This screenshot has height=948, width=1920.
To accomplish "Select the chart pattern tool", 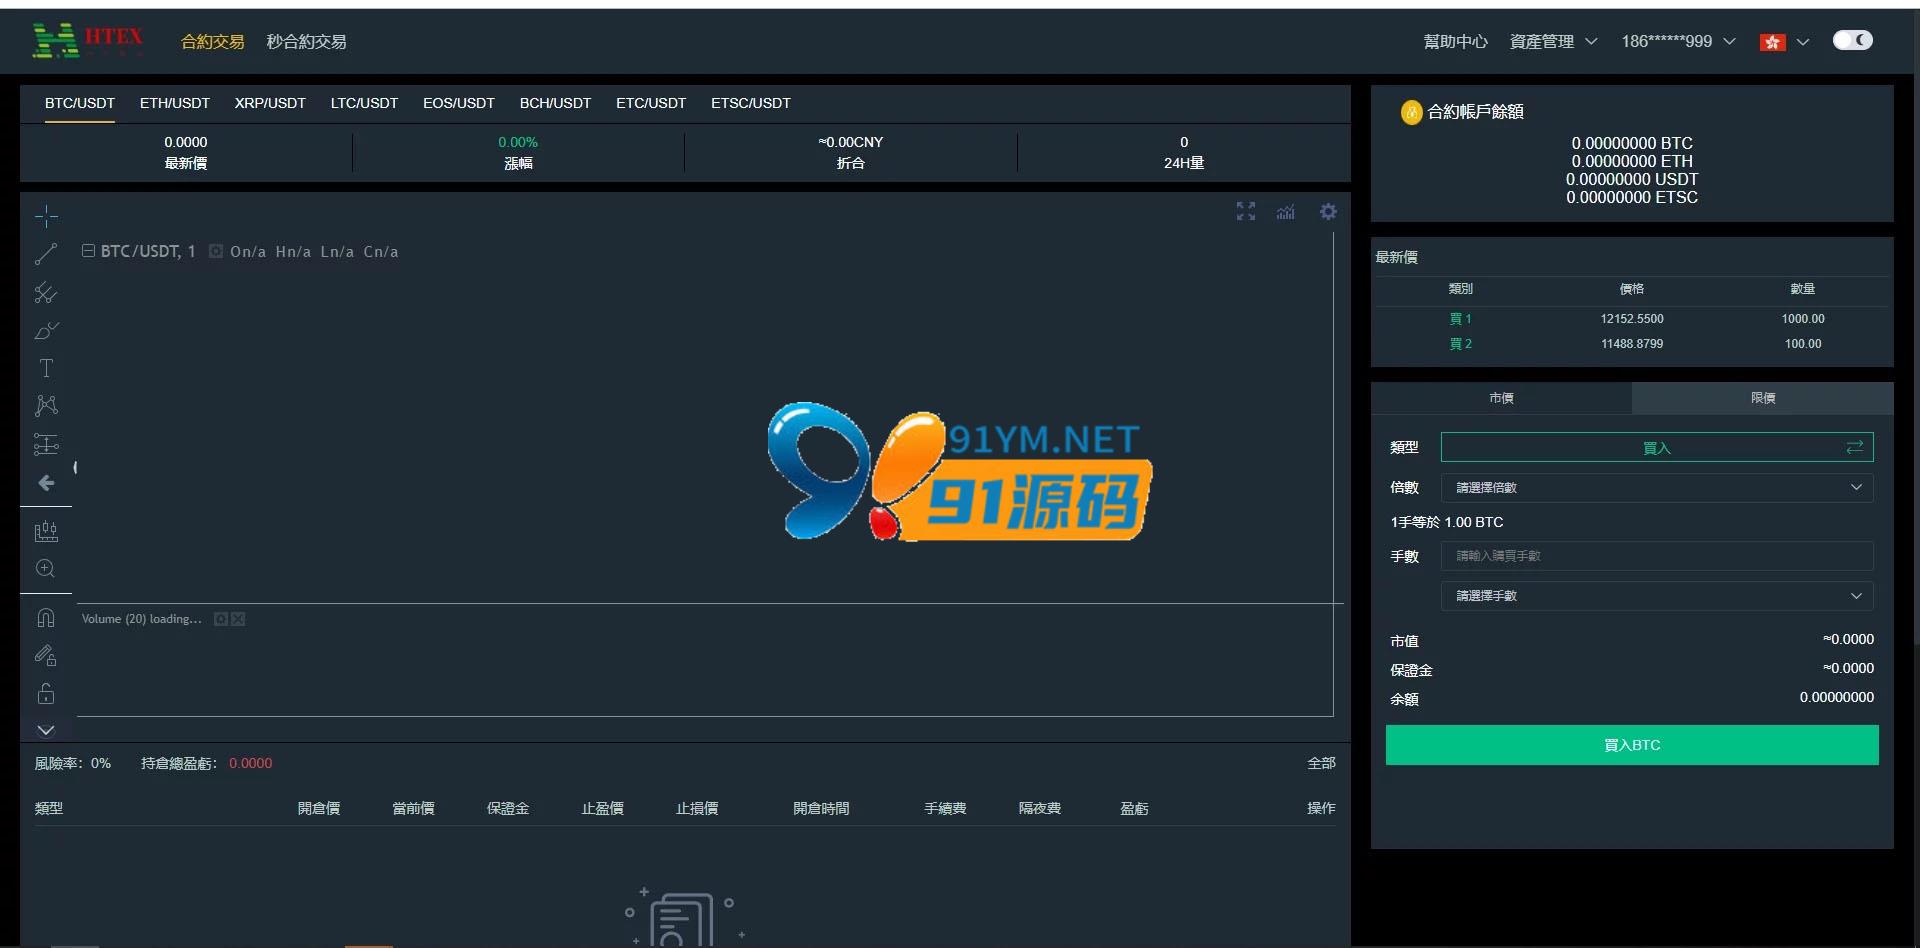I will 46,406.
